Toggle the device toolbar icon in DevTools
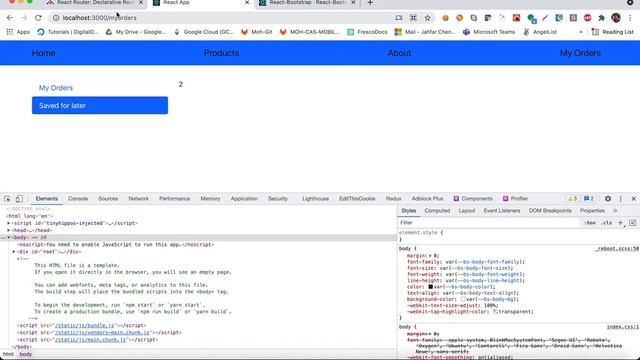 point(19,199)
